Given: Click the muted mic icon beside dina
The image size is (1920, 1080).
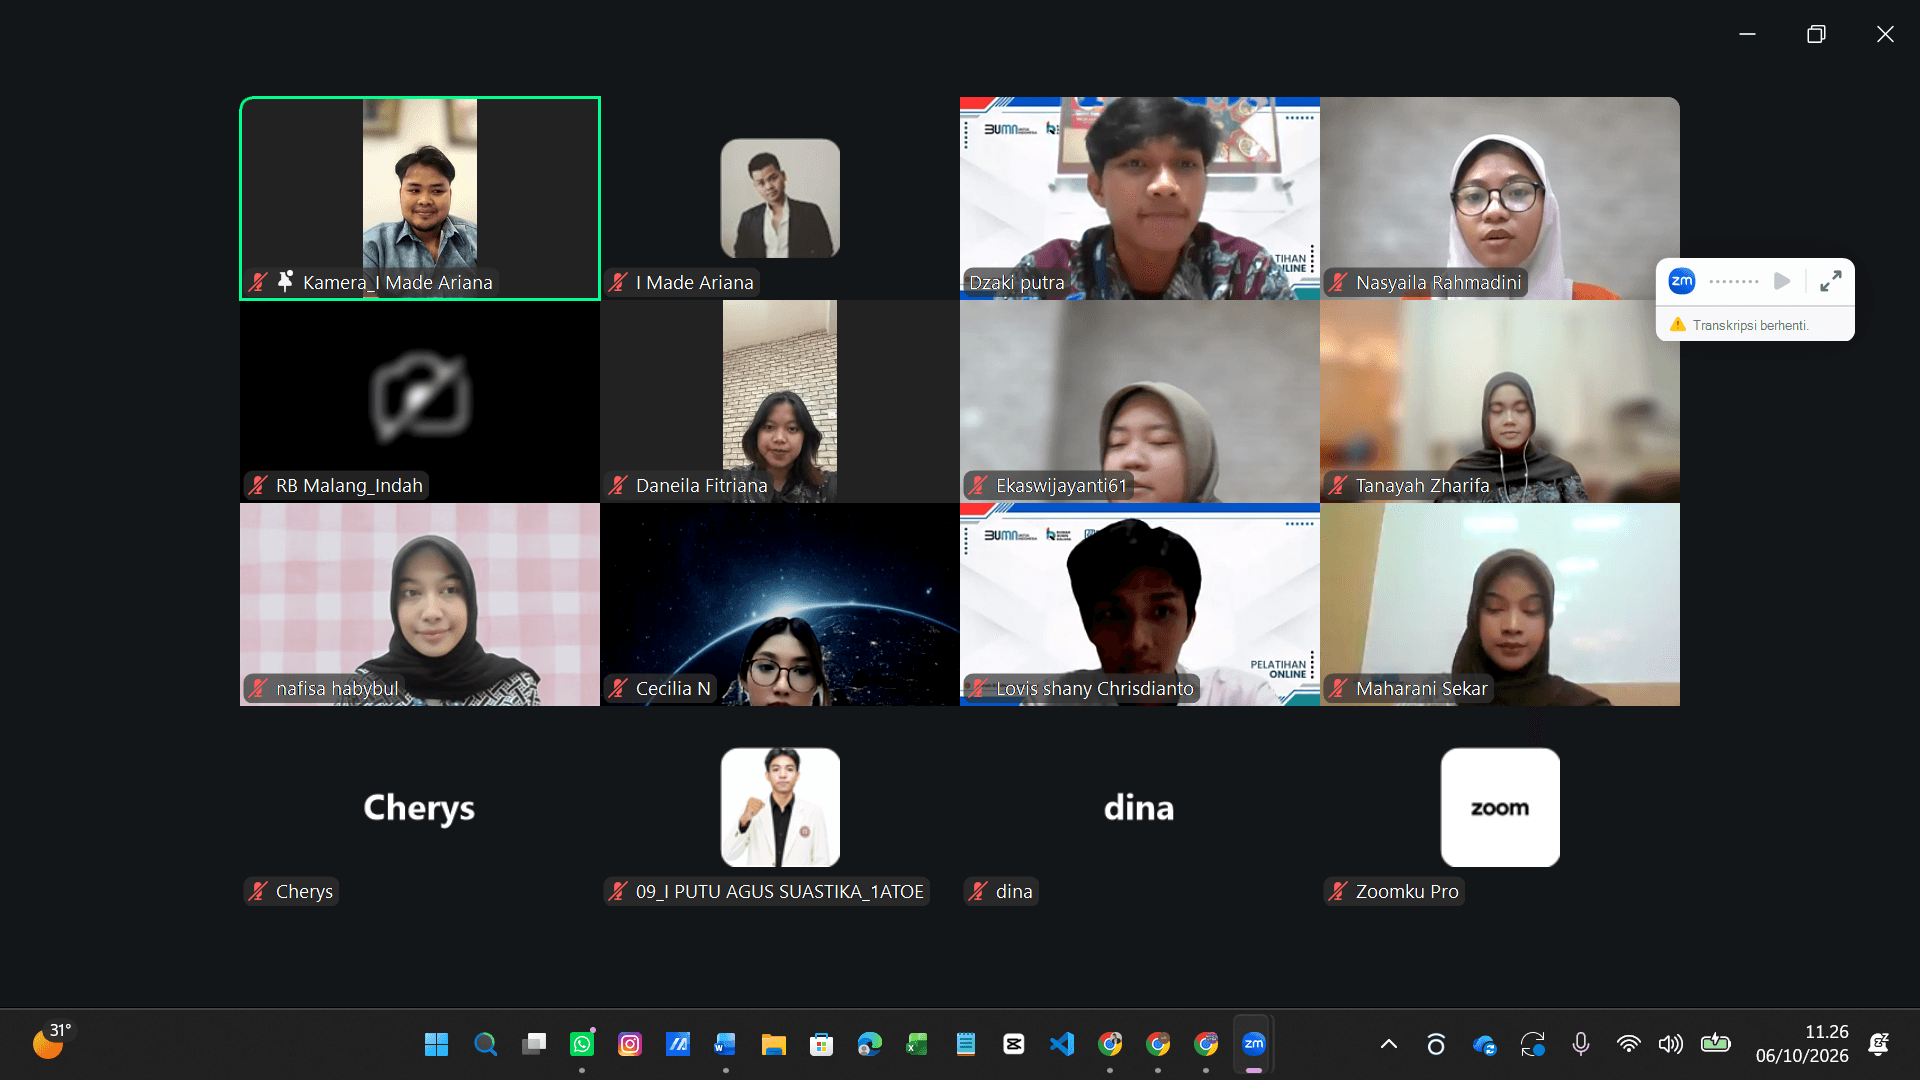Looking at the screenshot, I should coord(979,891).
